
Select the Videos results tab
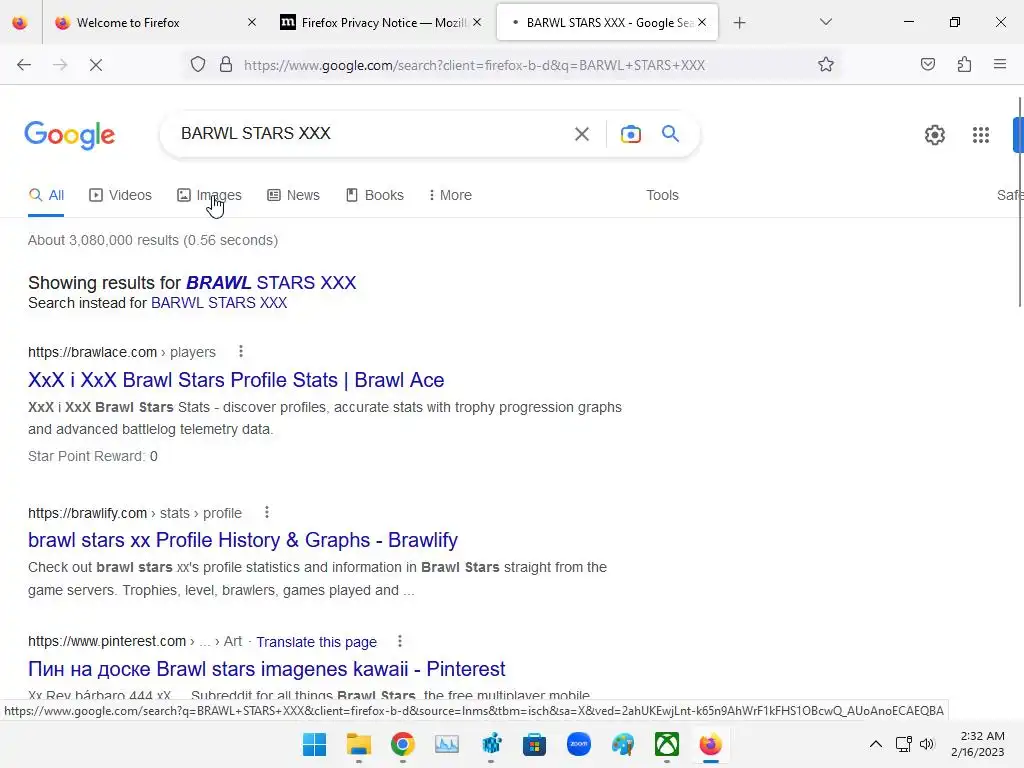coord(121,195)
